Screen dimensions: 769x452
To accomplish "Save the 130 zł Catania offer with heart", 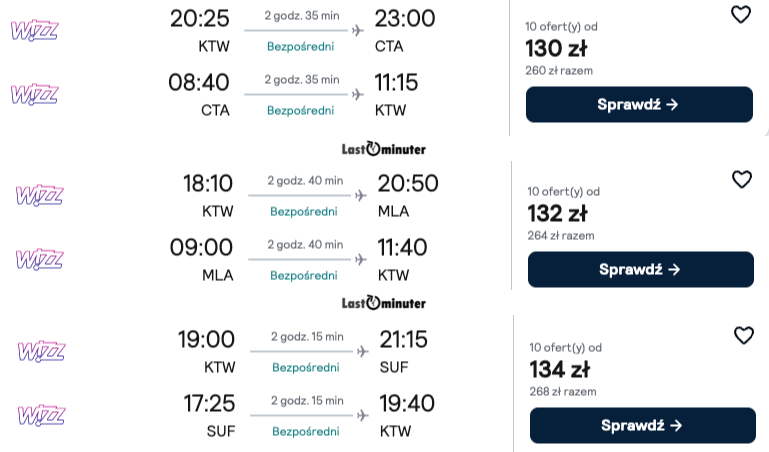I will (x=740, y=15).
